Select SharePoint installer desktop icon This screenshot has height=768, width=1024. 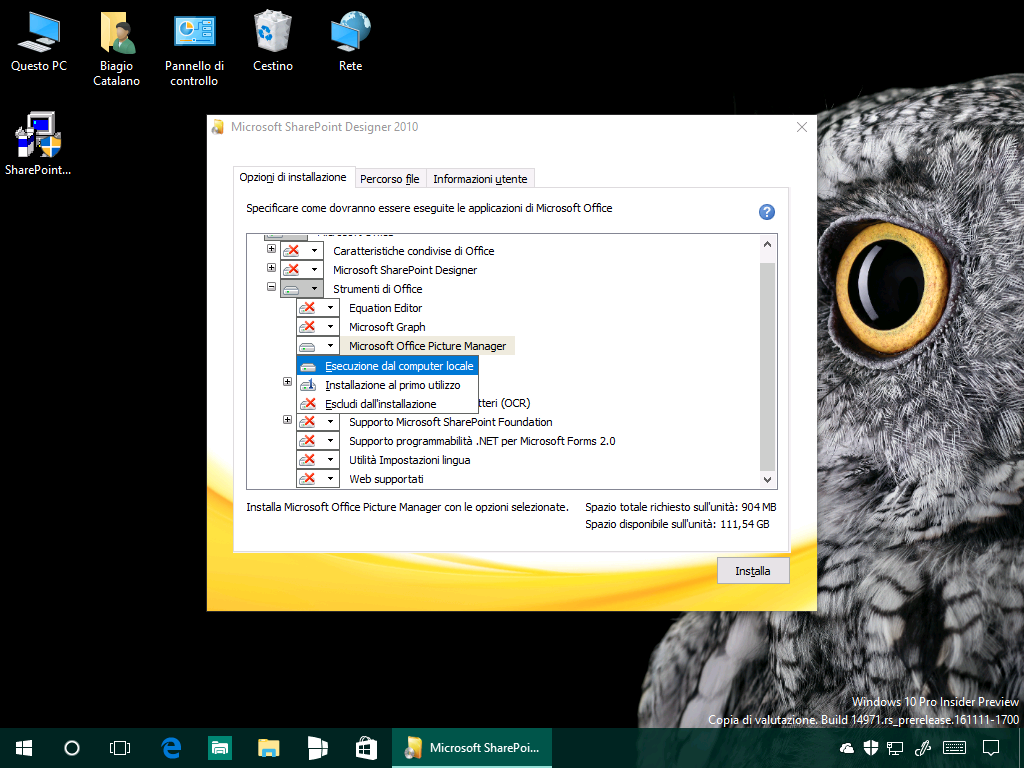point(38,144)
